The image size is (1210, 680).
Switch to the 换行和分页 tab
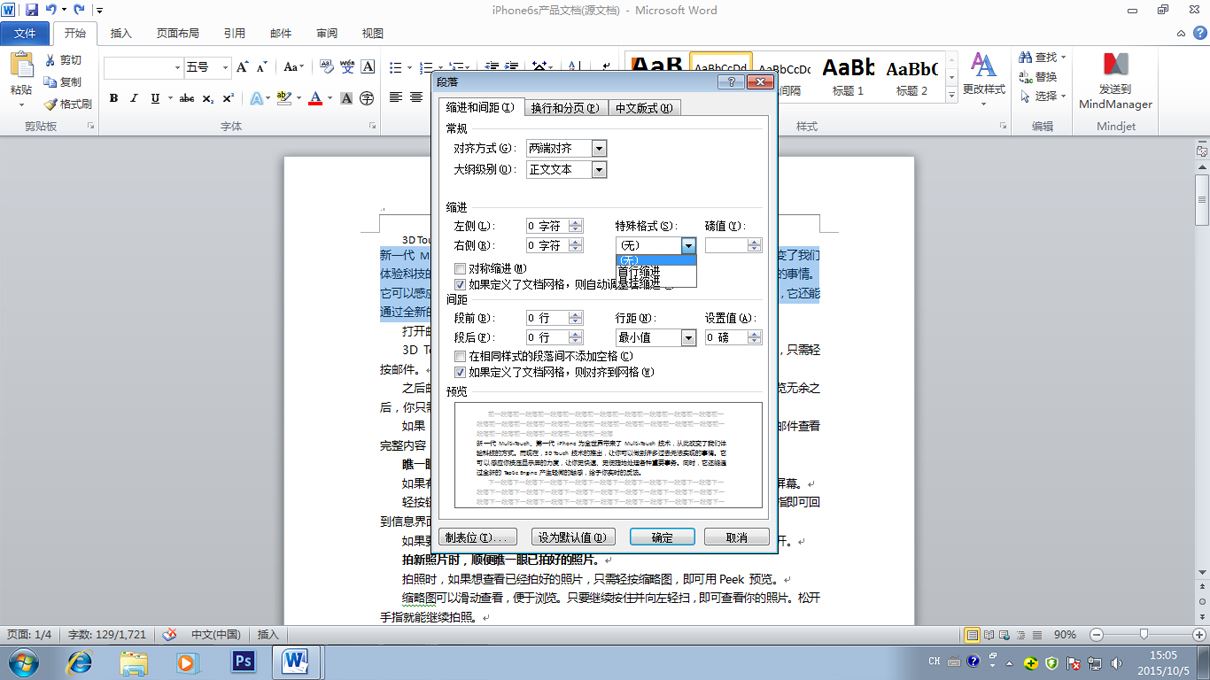pyautogui.click(x=566, y=108)
